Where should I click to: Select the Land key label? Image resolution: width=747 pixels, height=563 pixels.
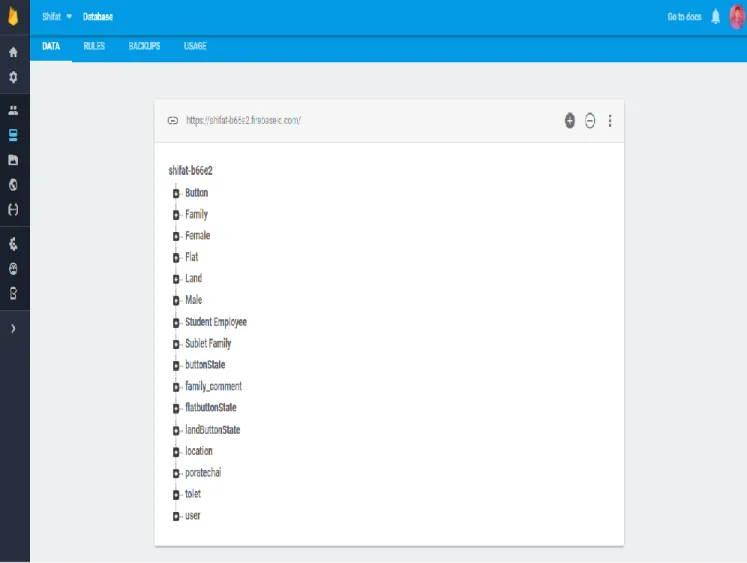point(193,279)
